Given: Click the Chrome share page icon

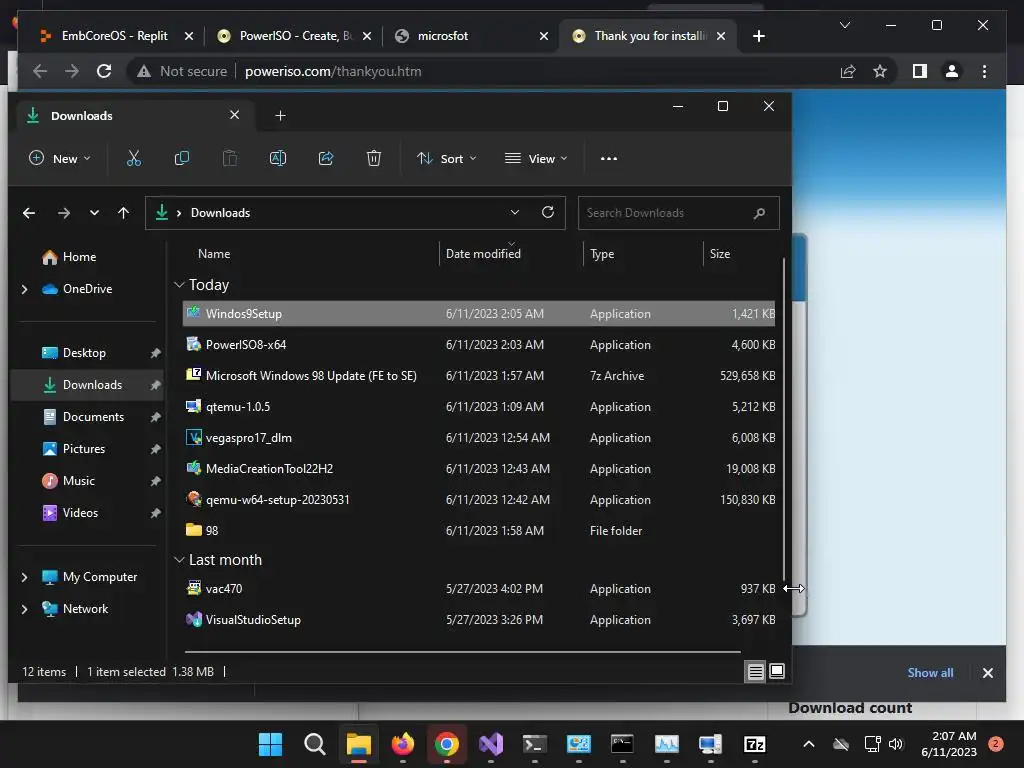Looking at the screenshot, I should pyautogui.click(x=848, y=71).
